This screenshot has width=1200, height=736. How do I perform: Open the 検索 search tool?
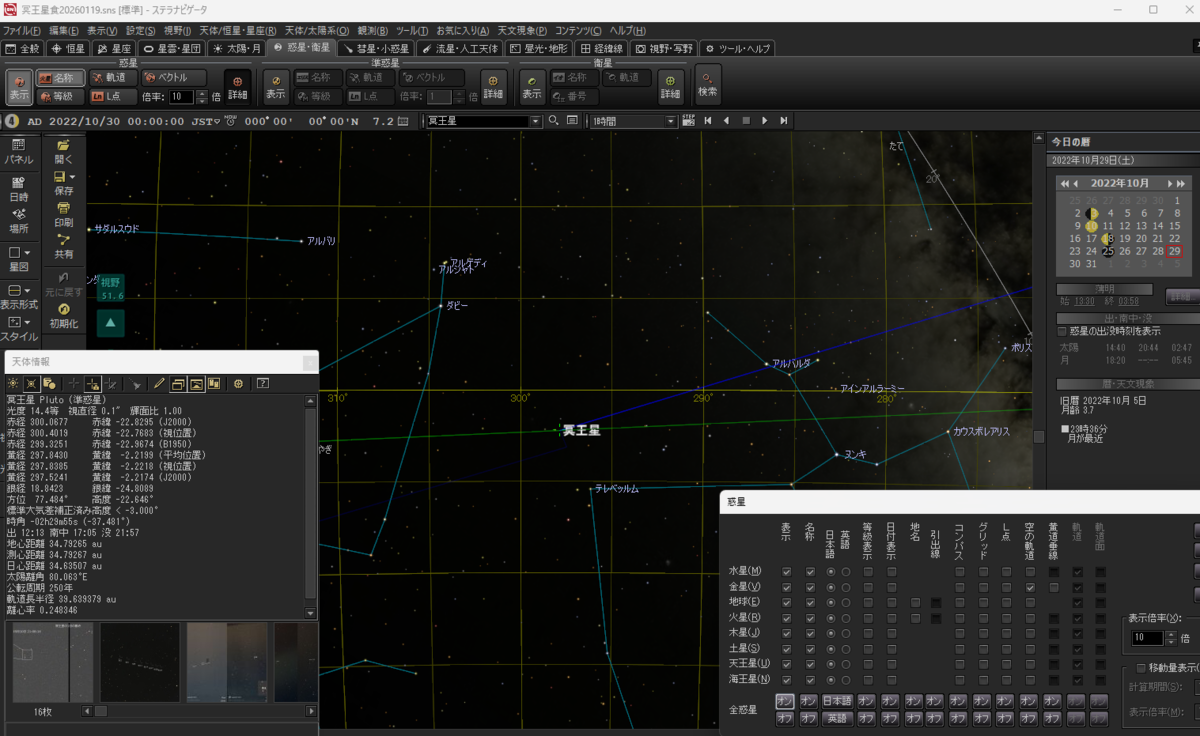click(x=708, y=85)
